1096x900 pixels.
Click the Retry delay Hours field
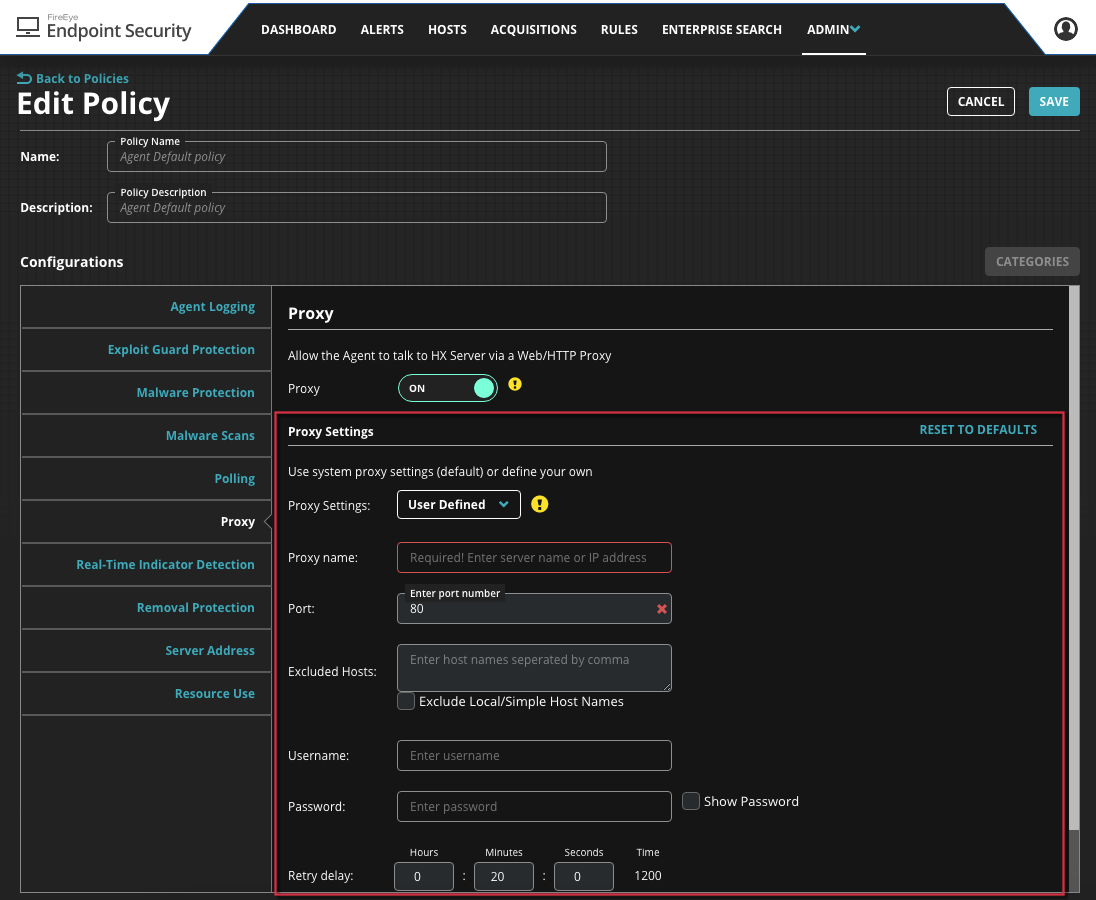pos(424,876)
